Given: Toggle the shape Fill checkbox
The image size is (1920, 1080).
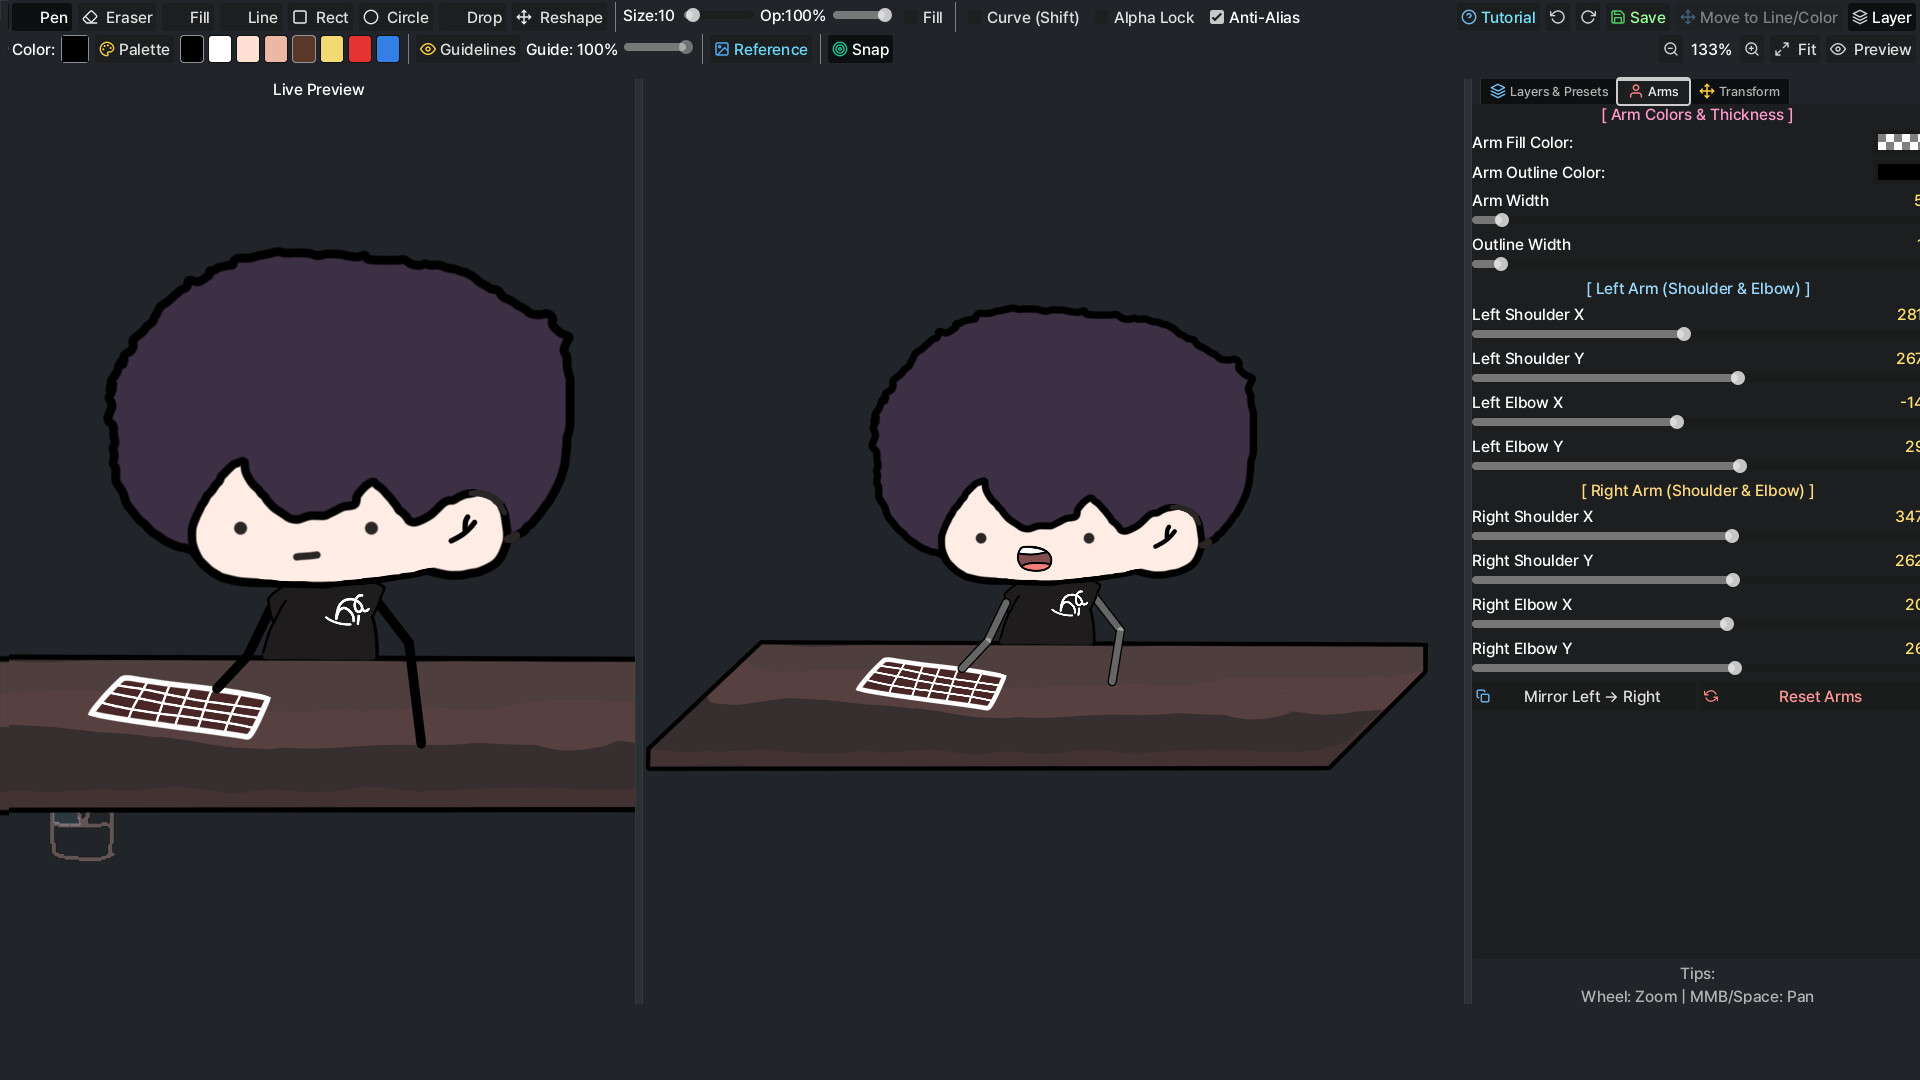Looking at the screenshot, I should (923, 17).
